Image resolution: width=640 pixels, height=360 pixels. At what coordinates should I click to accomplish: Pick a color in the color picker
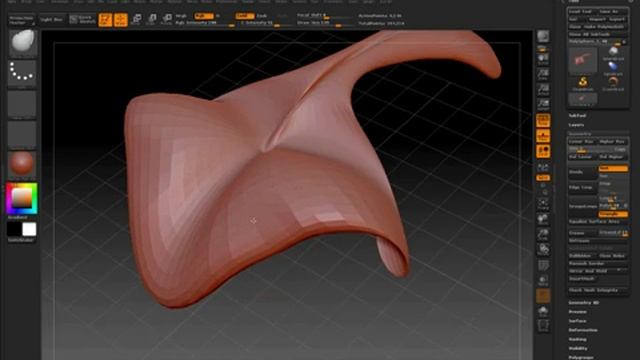point(22,199)
